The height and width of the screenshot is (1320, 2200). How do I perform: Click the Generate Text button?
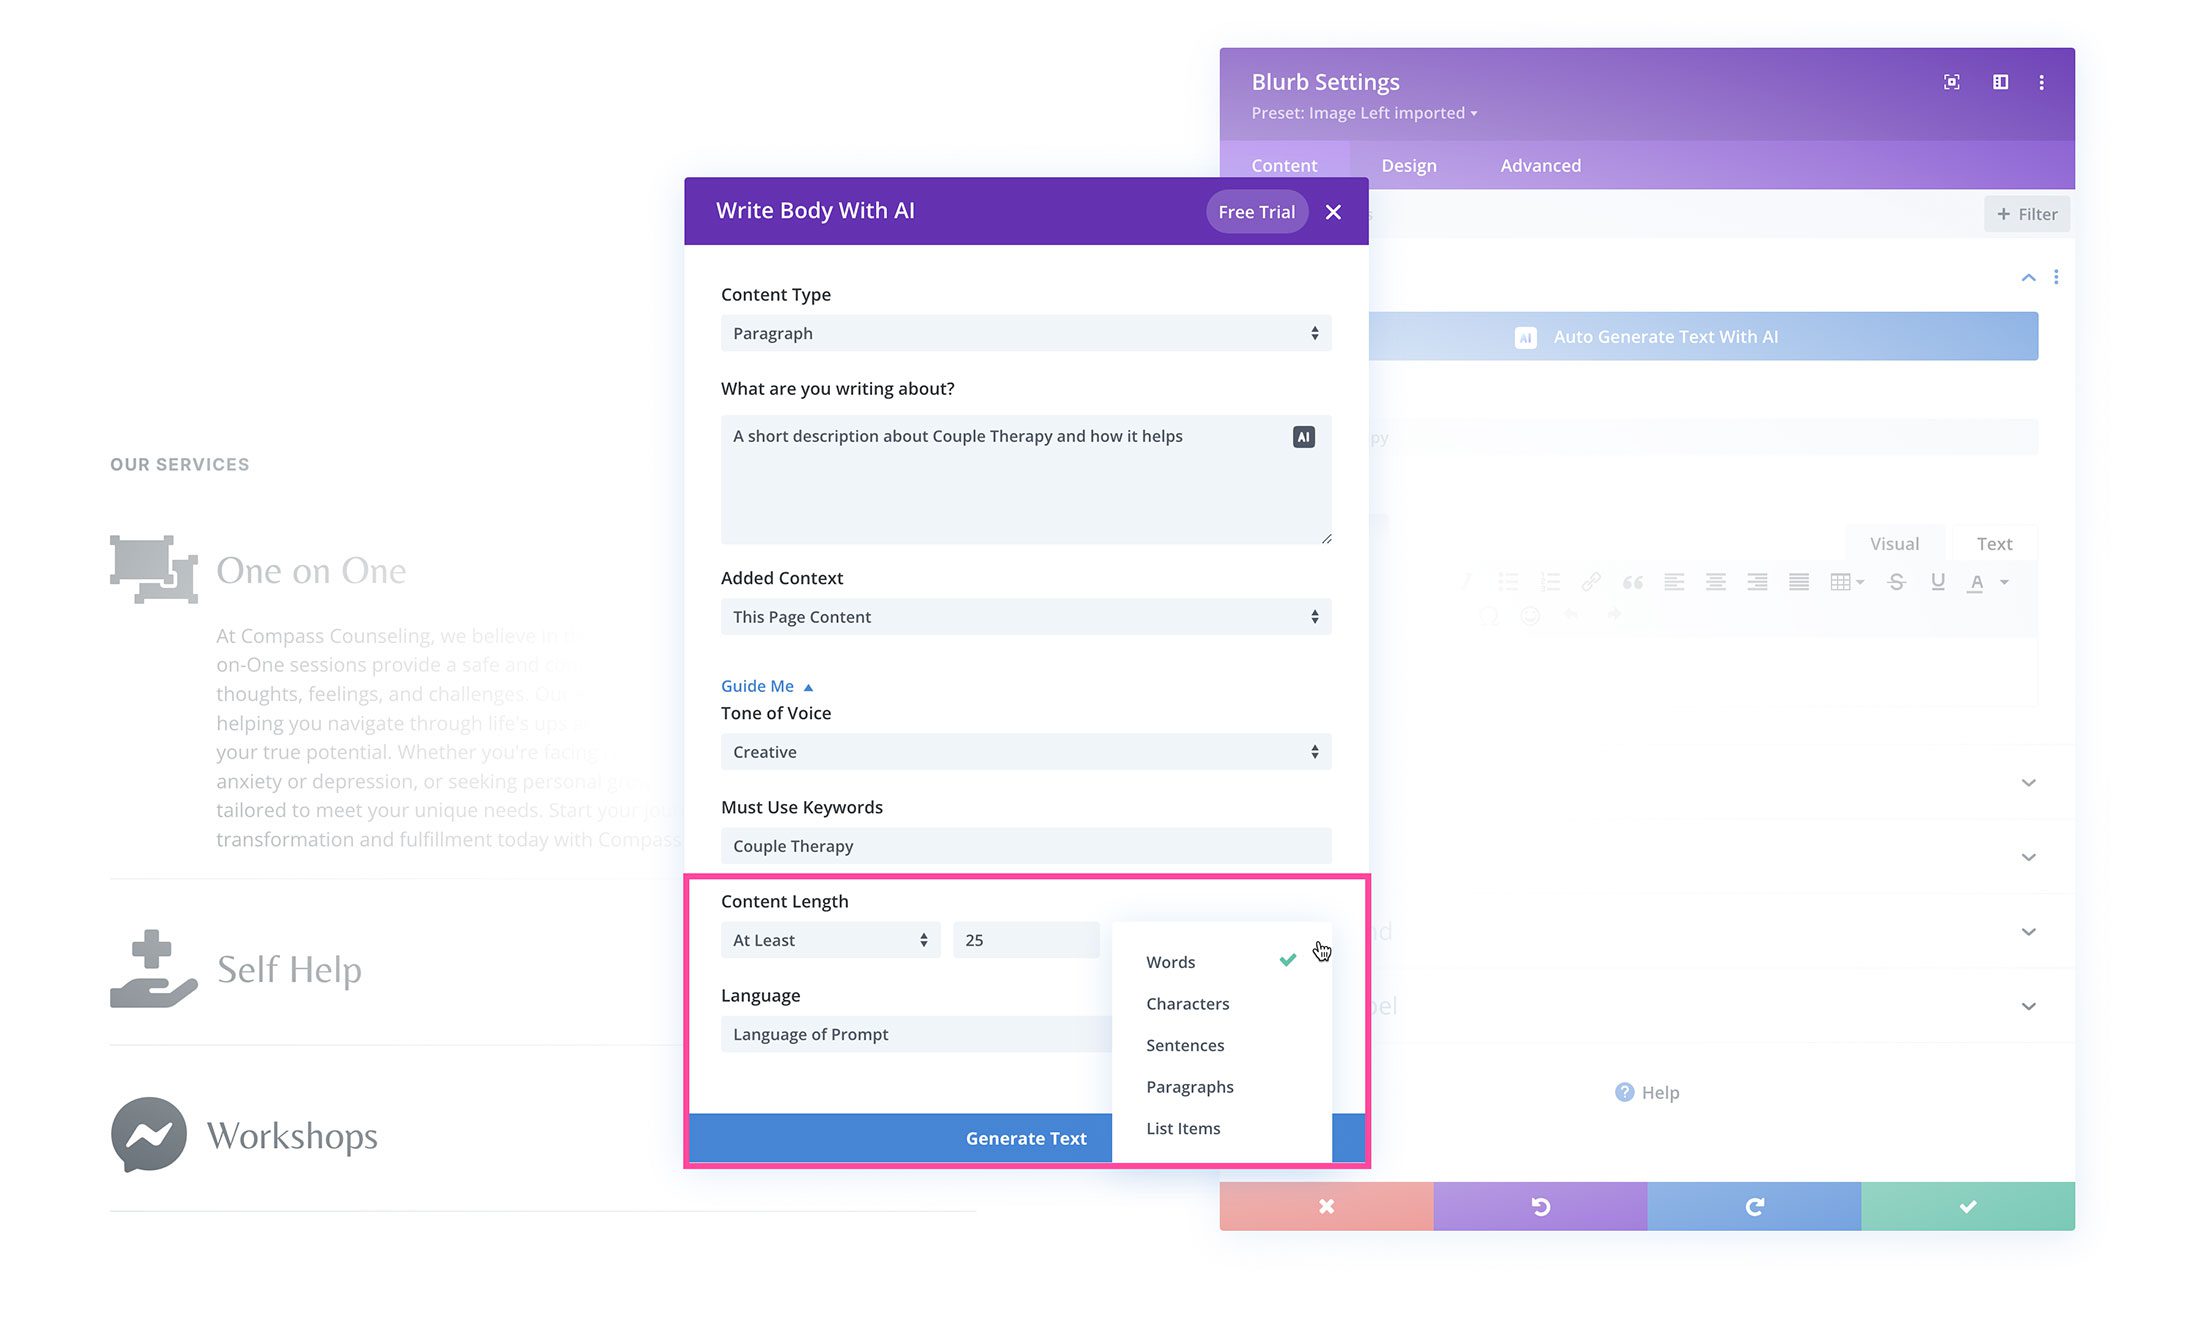[1025, 1136]
